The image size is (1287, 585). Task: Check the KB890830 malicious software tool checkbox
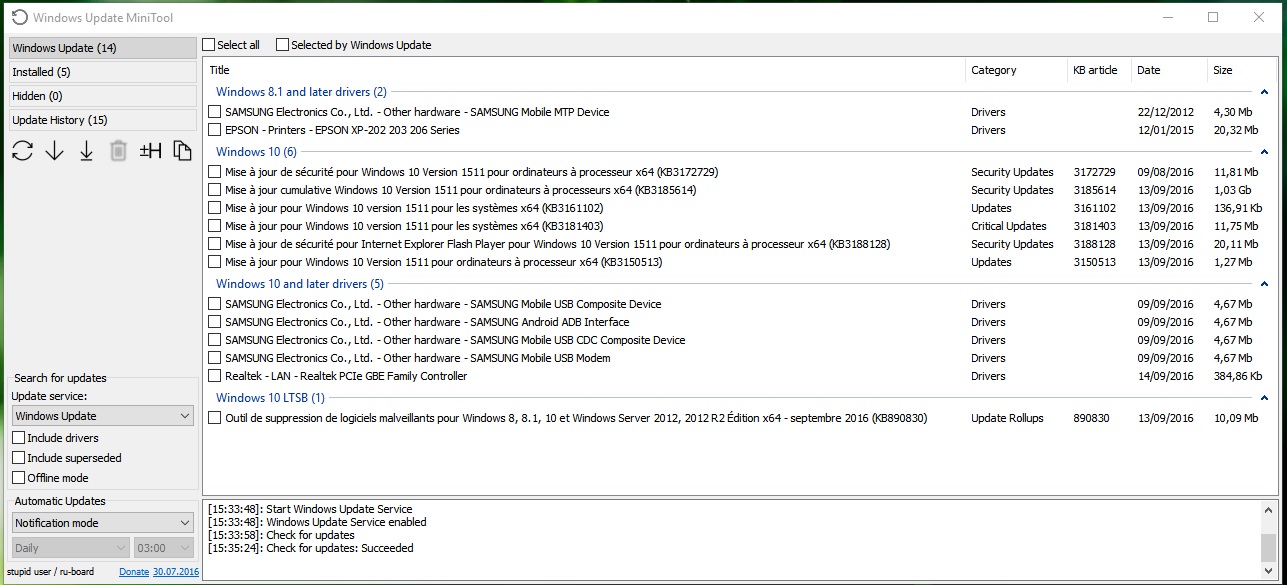(214, 418)
